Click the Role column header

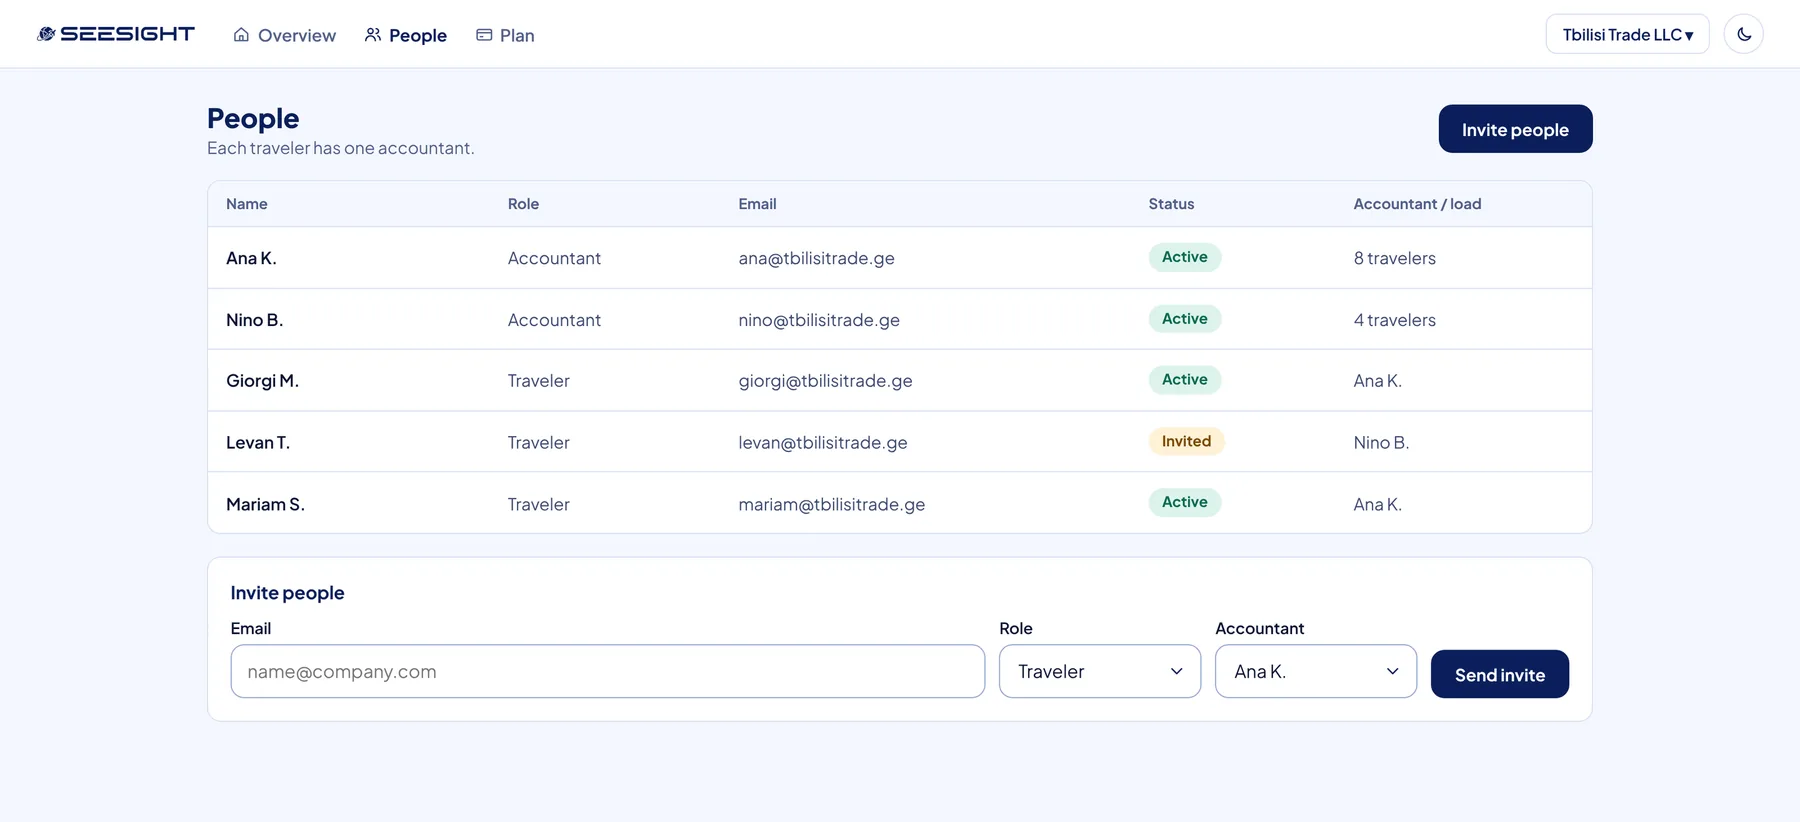point(523,204)
